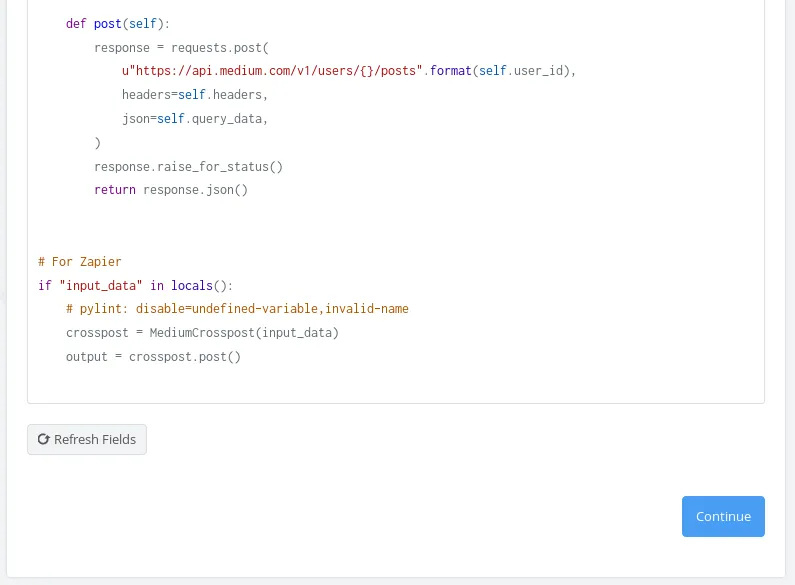Image resolution: width=795 pixels, height=585 pixels.
Task: Click the line 'json=self.query_data,'
Action: 195,119
